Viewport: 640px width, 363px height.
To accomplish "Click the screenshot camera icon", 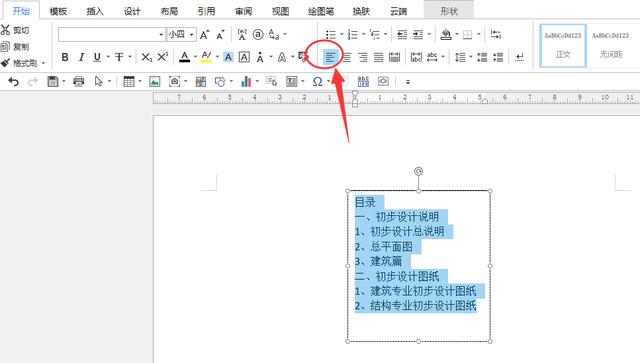I will (175, 82).
